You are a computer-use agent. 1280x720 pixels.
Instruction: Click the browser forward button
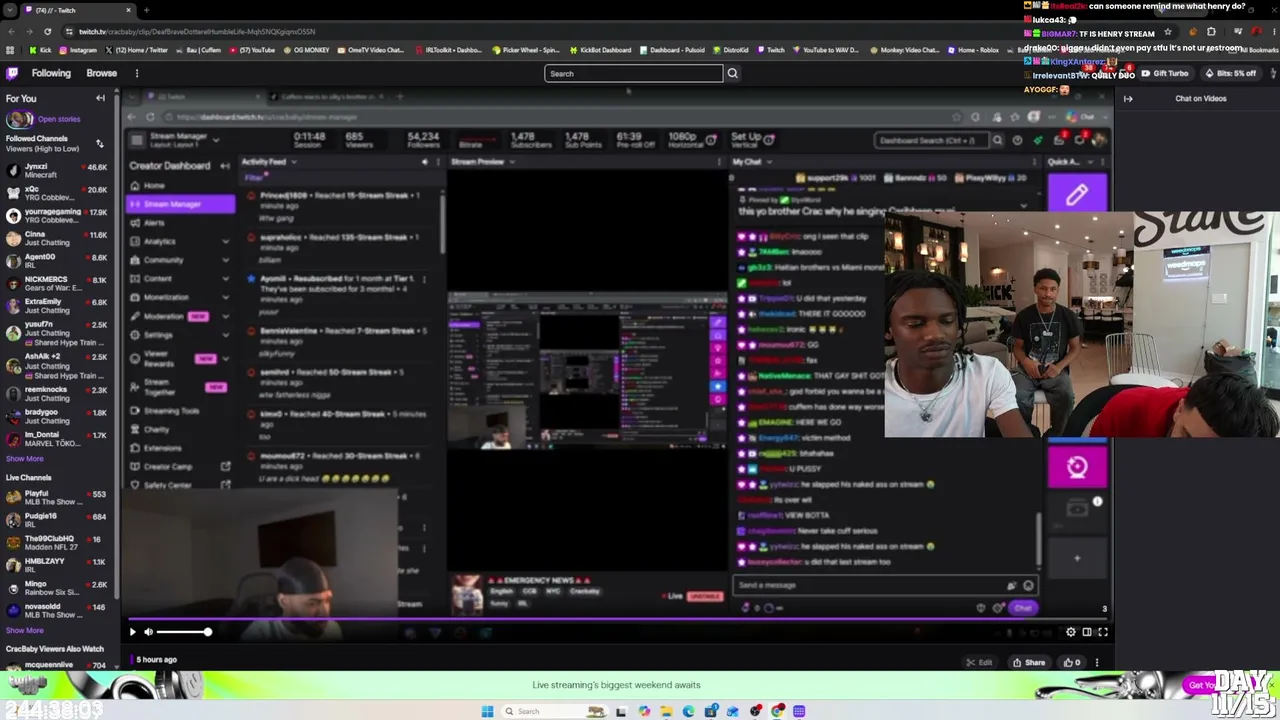point(28,31)
